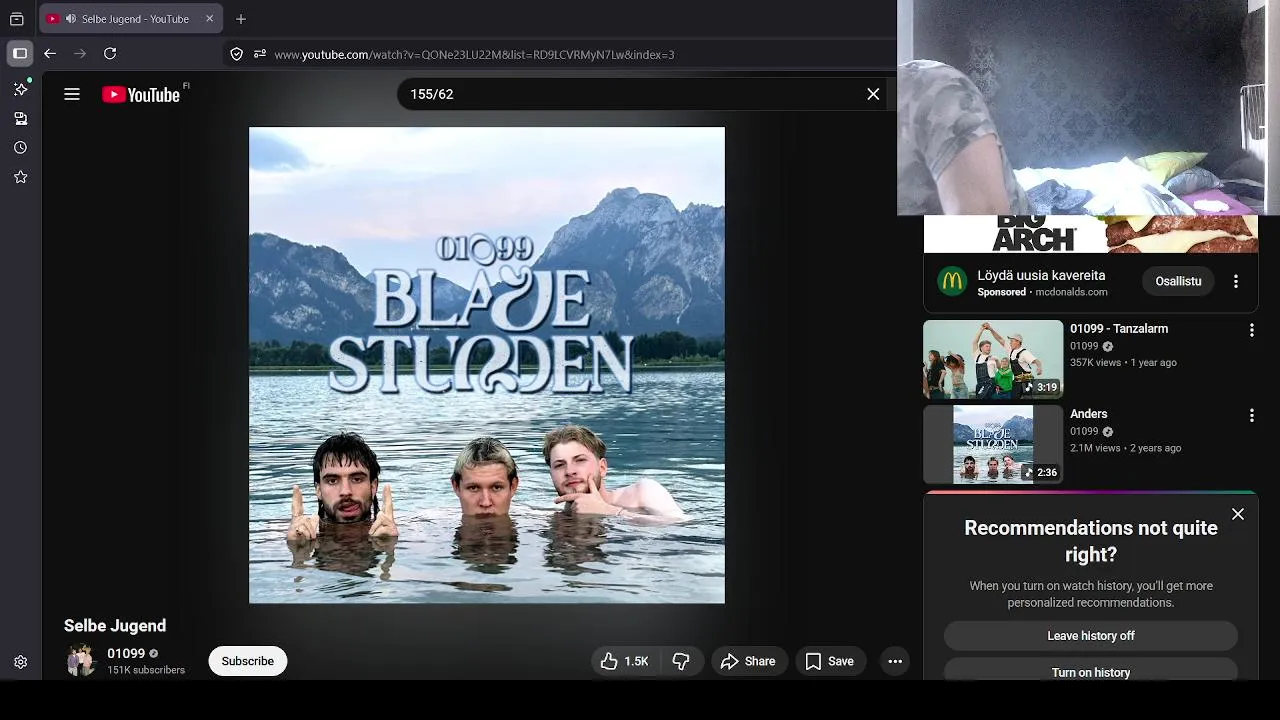View site security shield info
The image size is (1280, 720).
[x=237, y=54]
